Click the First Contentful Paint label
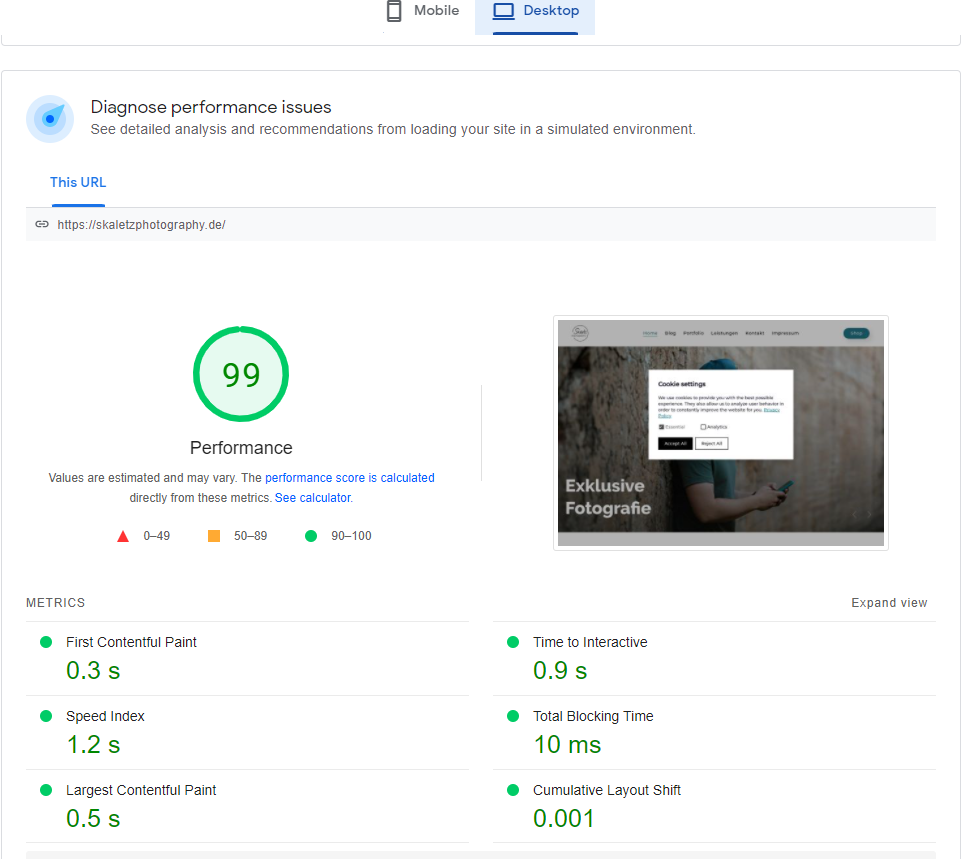The image size is (961, 859). [131, 642]
